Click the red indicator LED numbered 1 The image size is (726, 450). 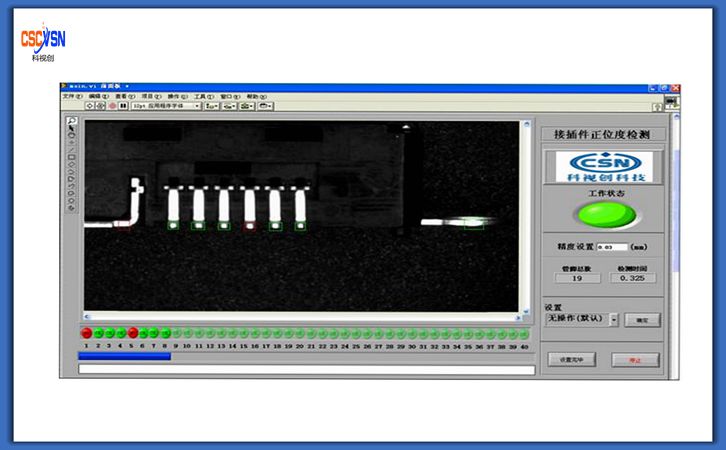point(86,333)
